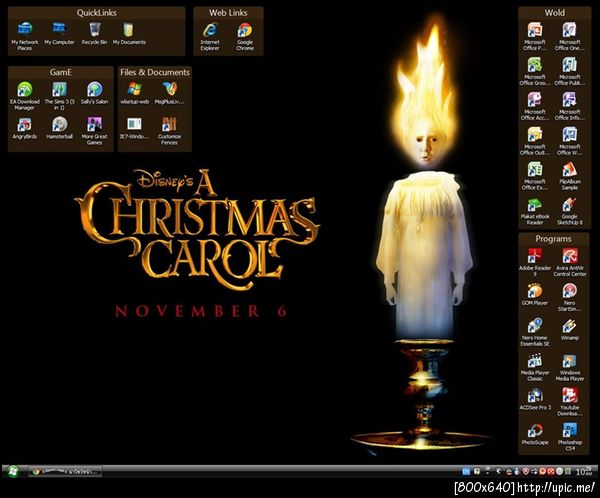Open Customize Fences shortcut
This screenshot has height=498, width=600.
tap(169, 131)
